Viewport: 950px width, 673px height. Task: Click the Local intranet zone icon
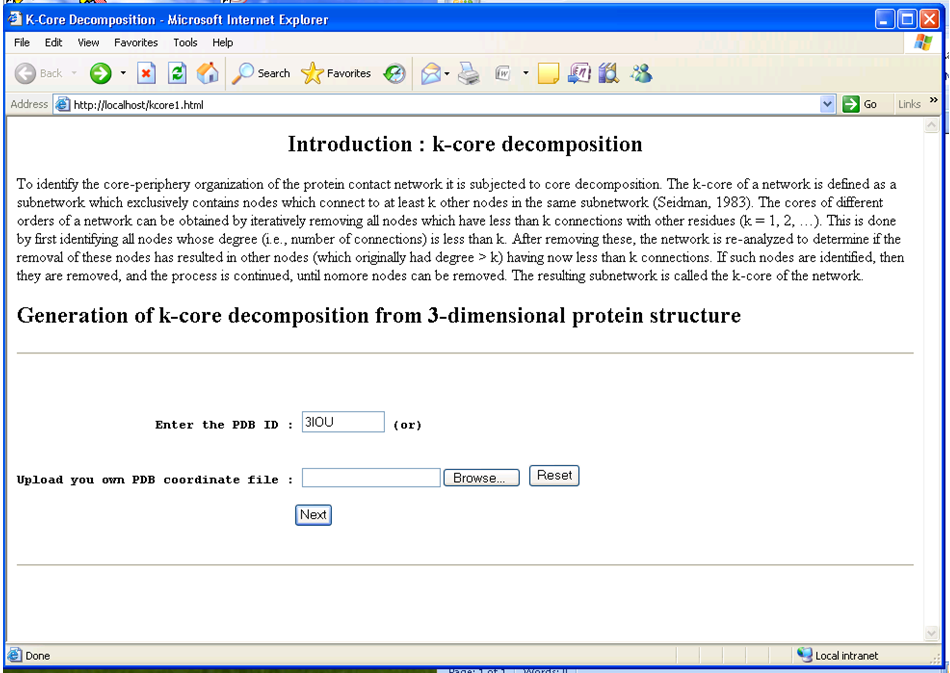click(805, 655)
